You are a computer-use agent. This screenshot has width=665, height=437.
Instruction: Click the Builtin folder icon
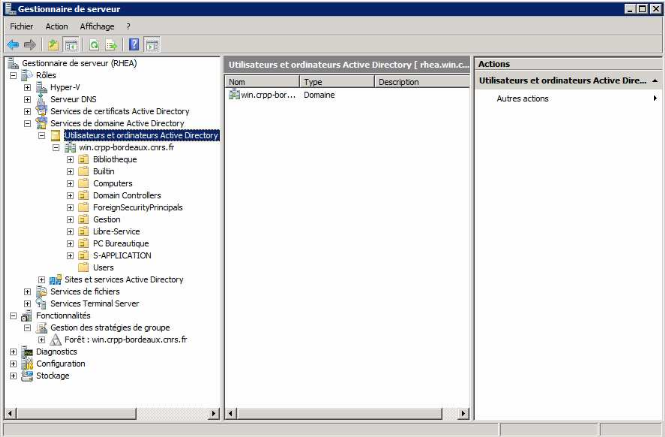[84, 171]
